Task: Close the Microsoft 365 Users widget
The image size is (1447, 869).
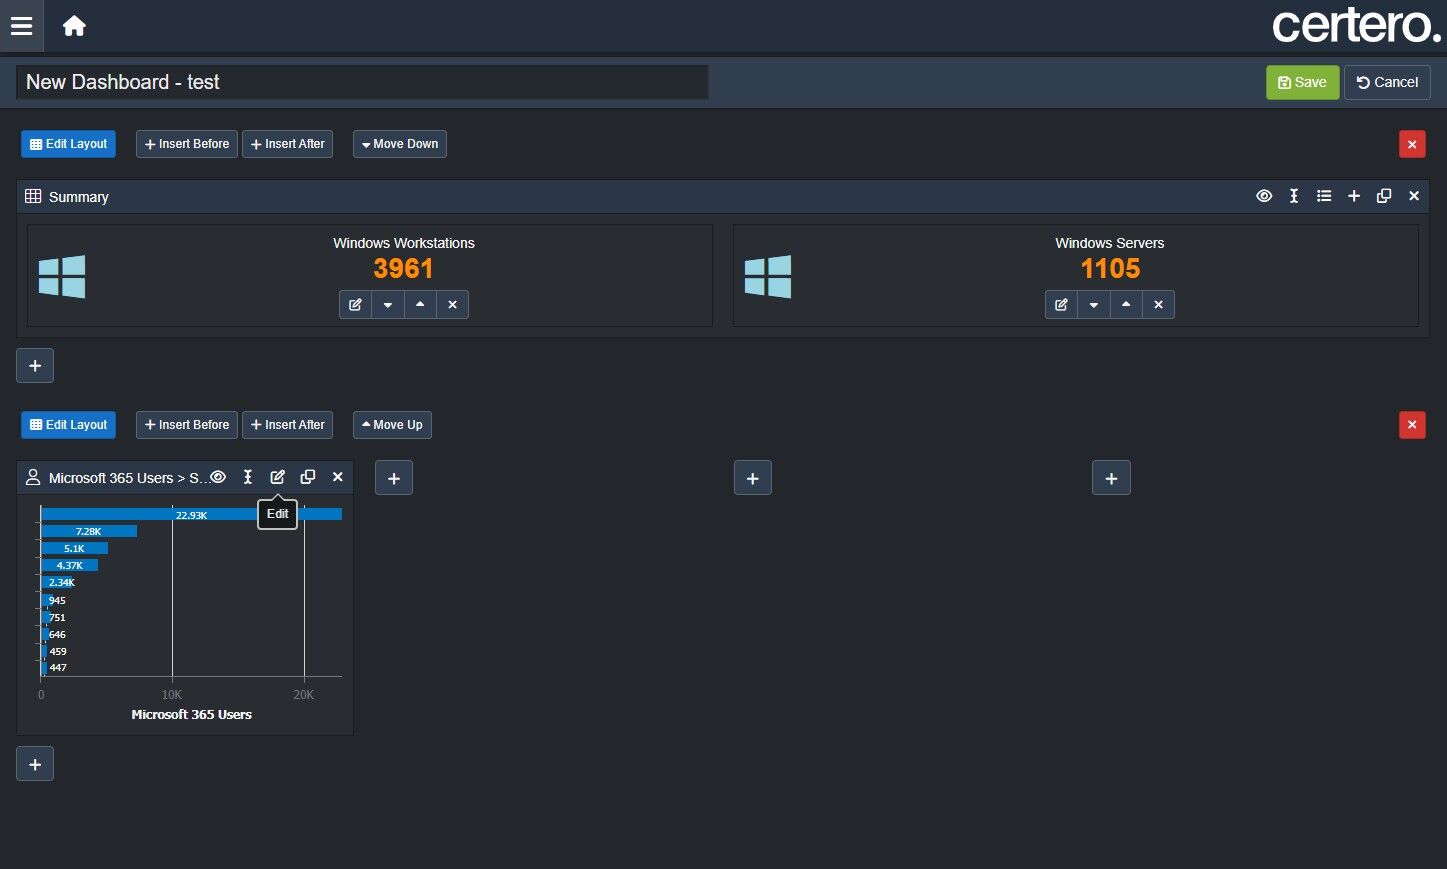Action: click(x=338, y=477)
